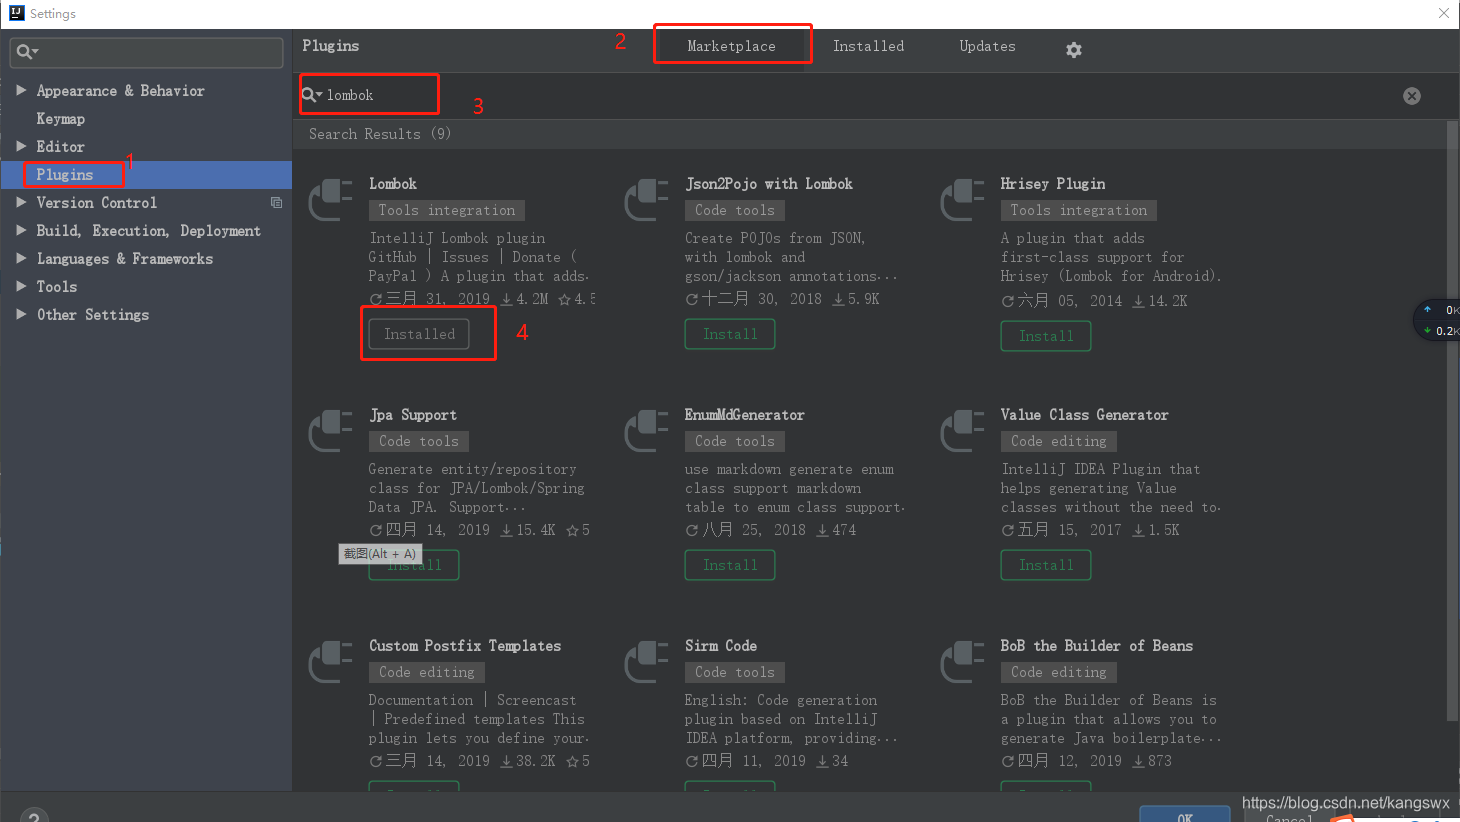Viewport: 1460px width, 822px height.
Task: Expand Languages & Frameworks node
Action: coord(21,258)
